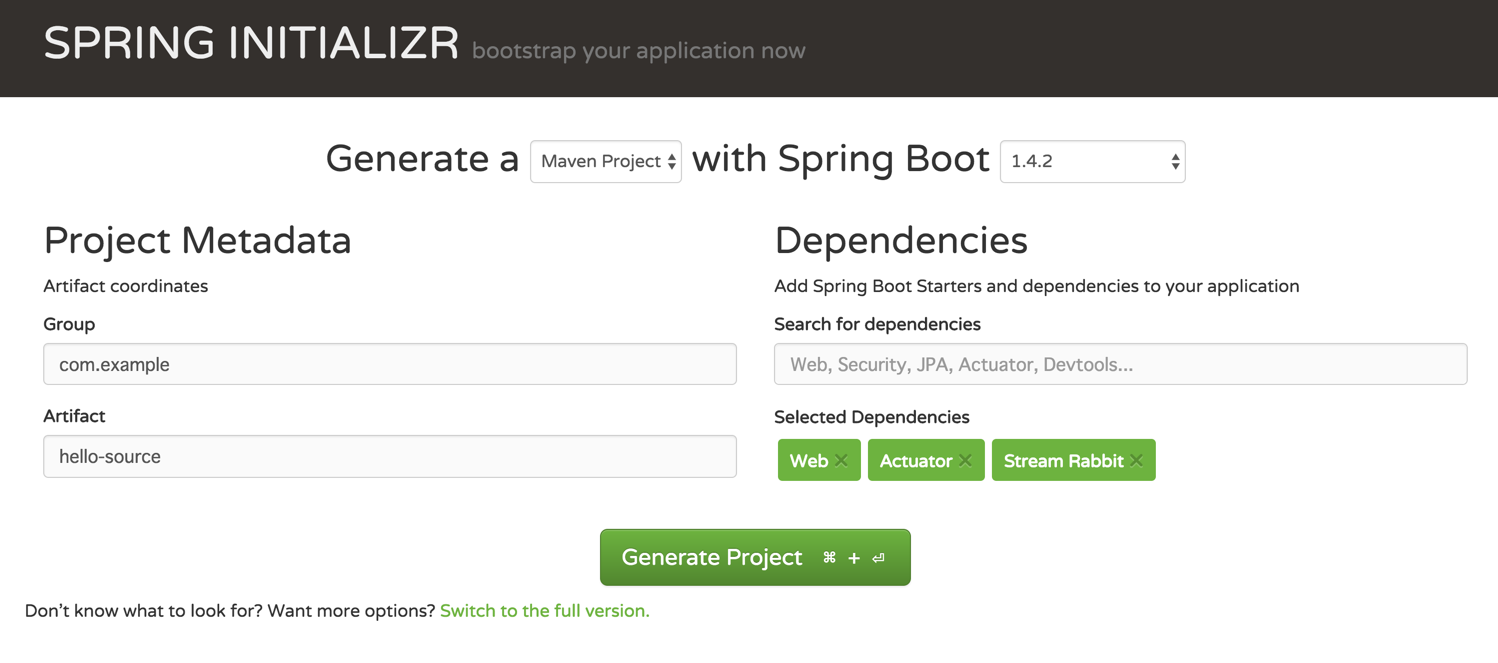1498x663 pixels.
Task: Open the Maven Project type dropdown
Action: click(x=606, y=162)
